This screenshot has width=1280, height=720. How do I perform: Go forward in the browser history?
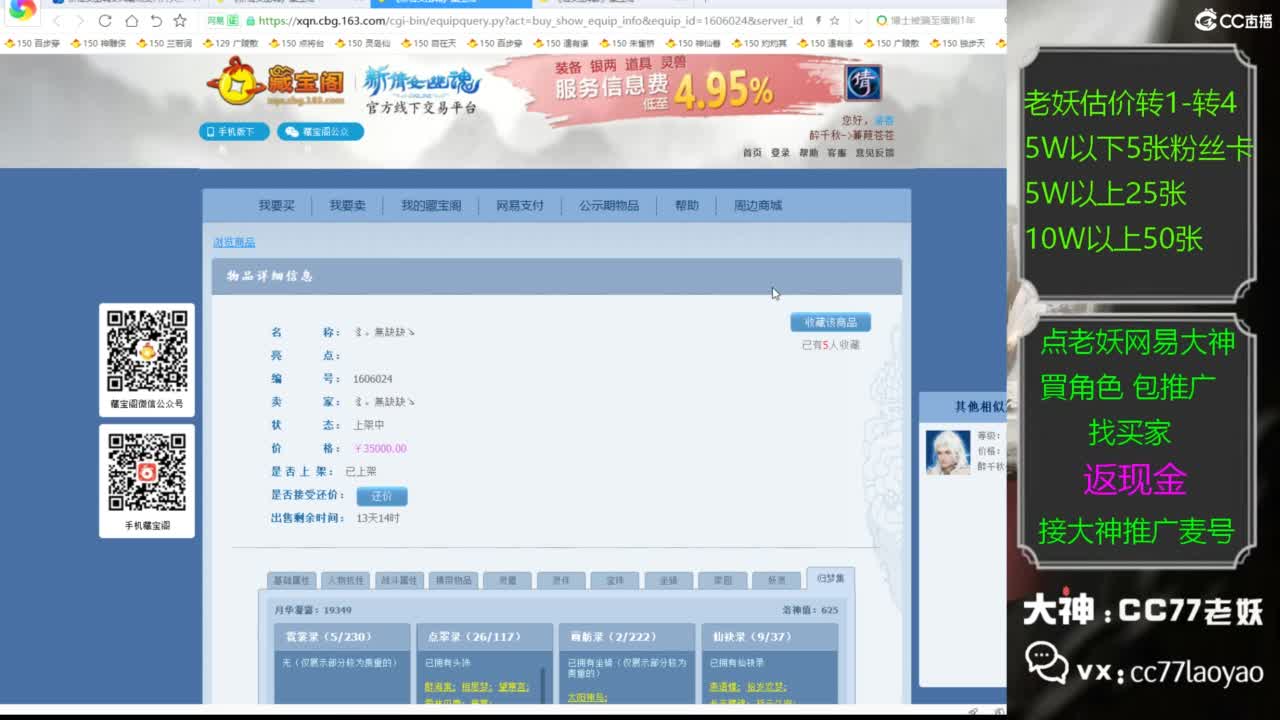[80, 20]
